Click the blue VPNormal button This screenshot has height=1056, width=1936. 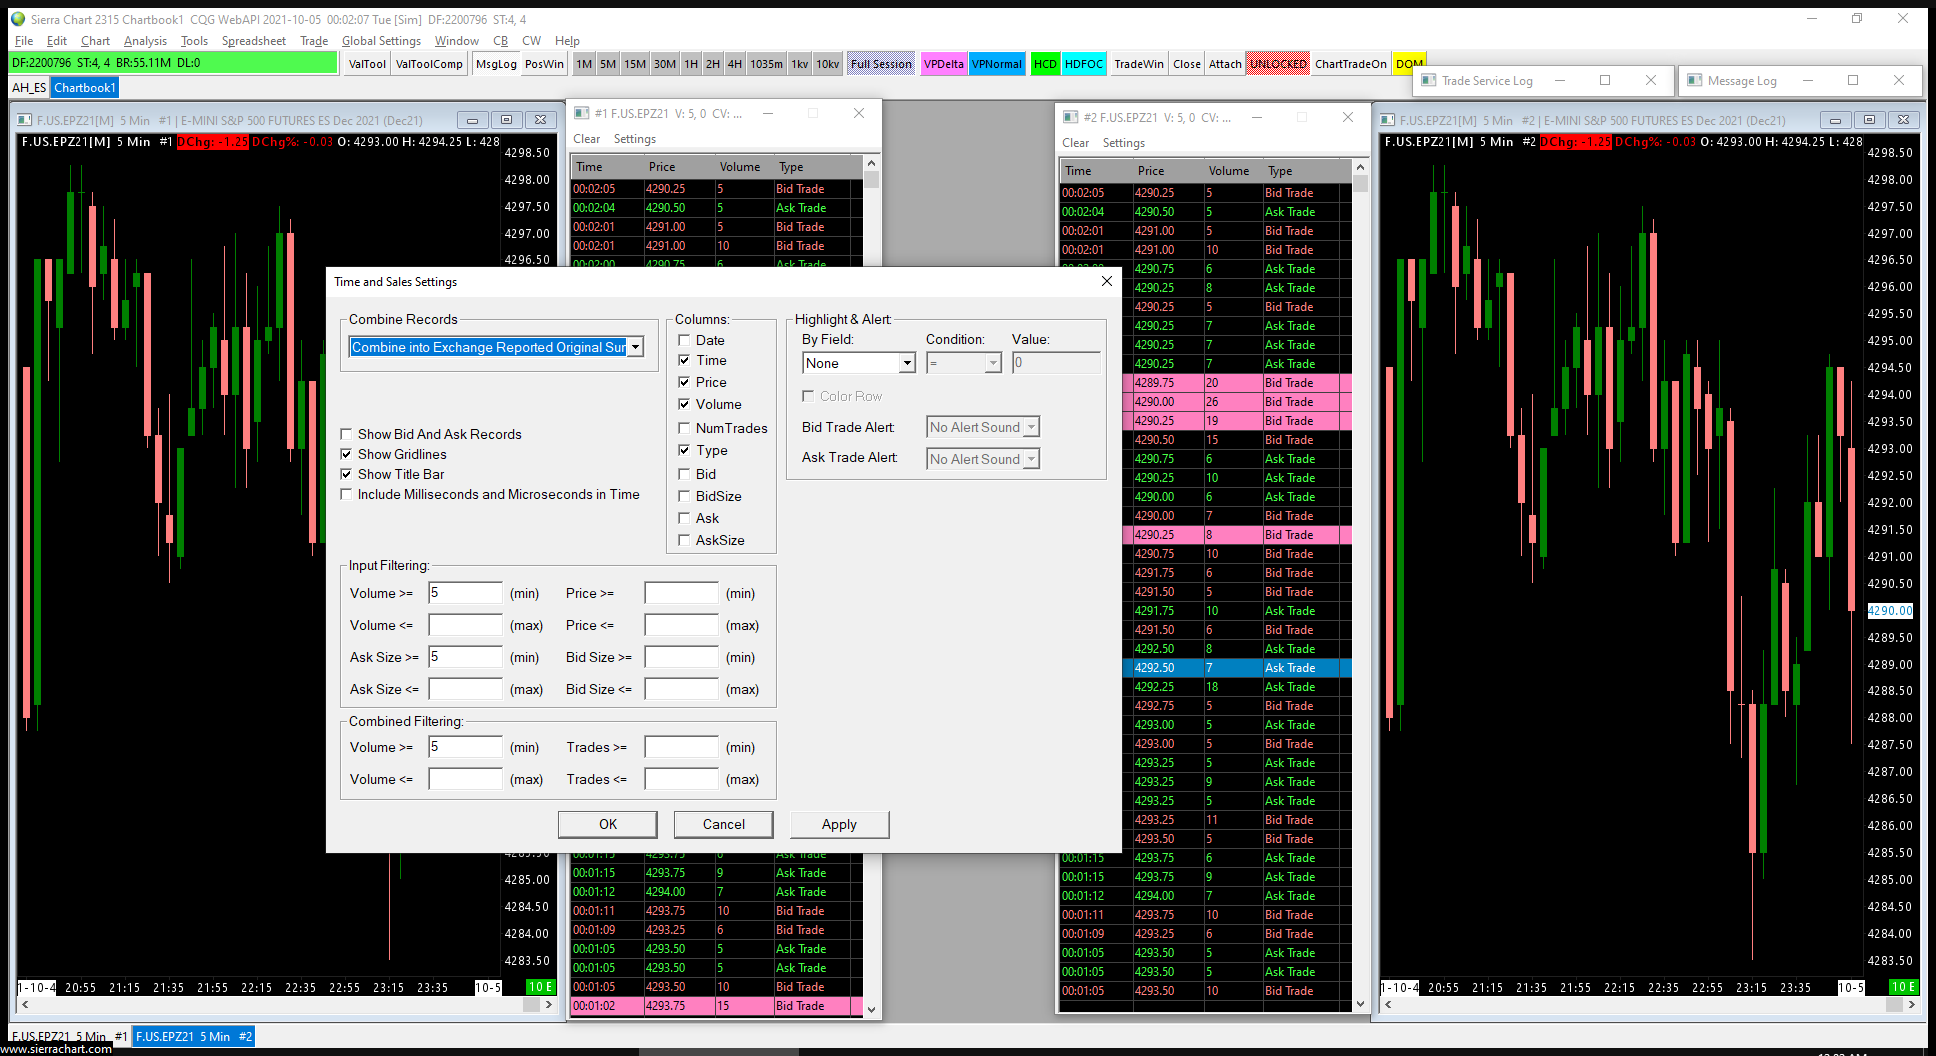[x=997, y=64]
